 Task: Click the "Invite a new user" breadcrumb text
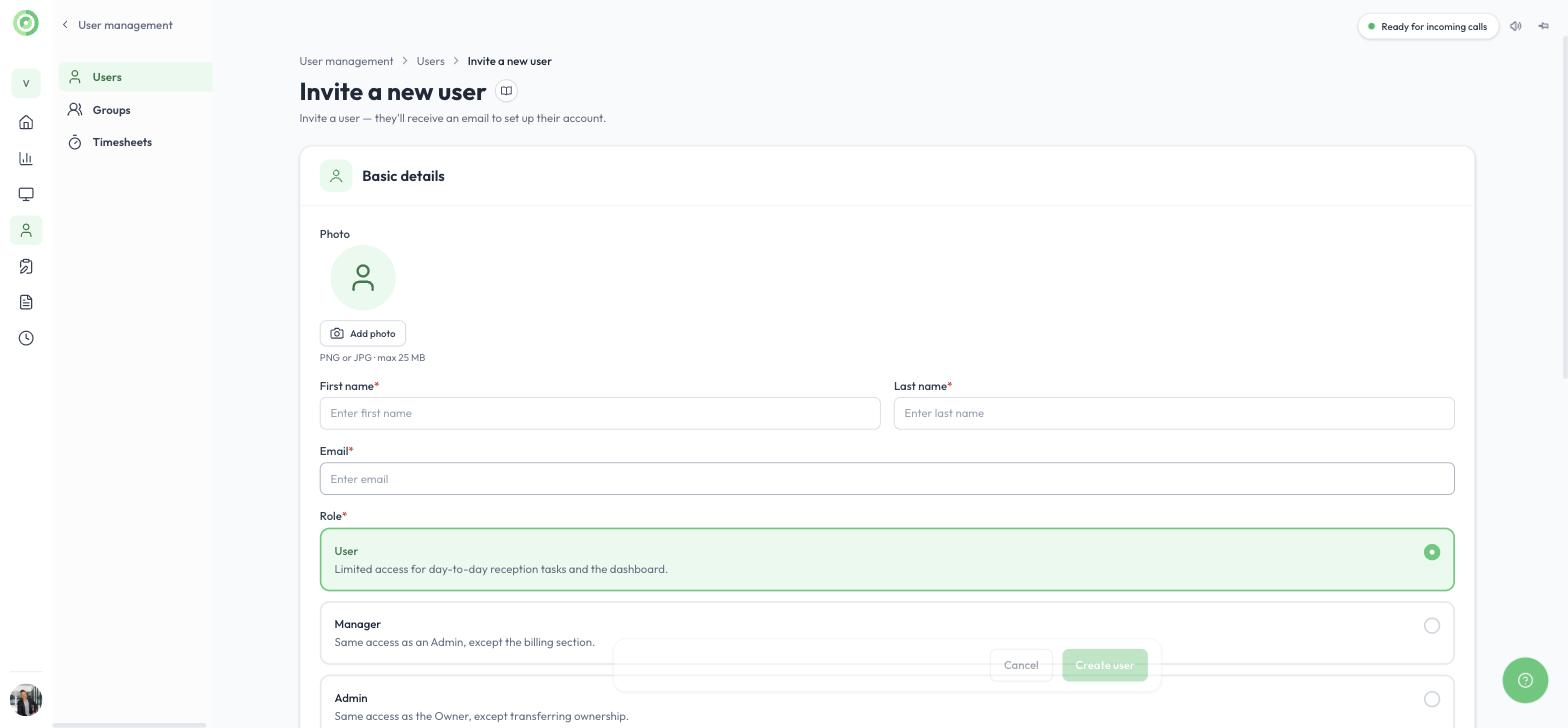click(509, 61)
